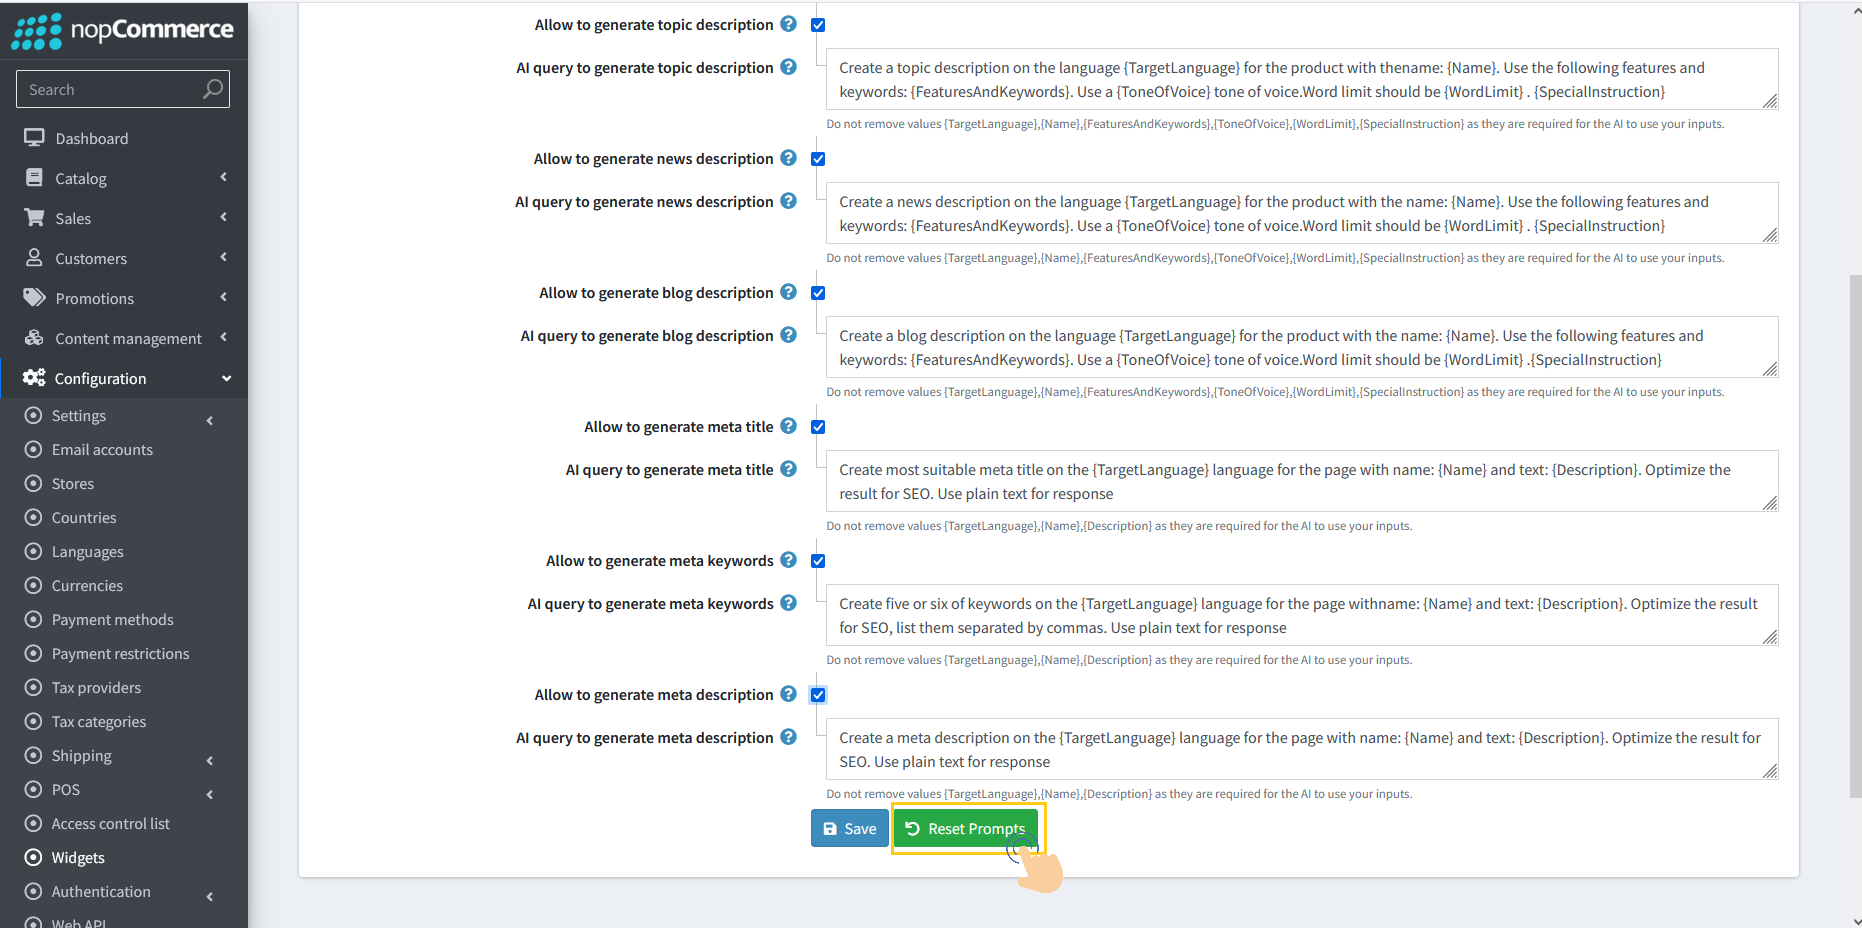Image resolution: width=1862 pixels, height=928 pixels.
Task: Click the Promotions tags icon
Action: [33, 297]
